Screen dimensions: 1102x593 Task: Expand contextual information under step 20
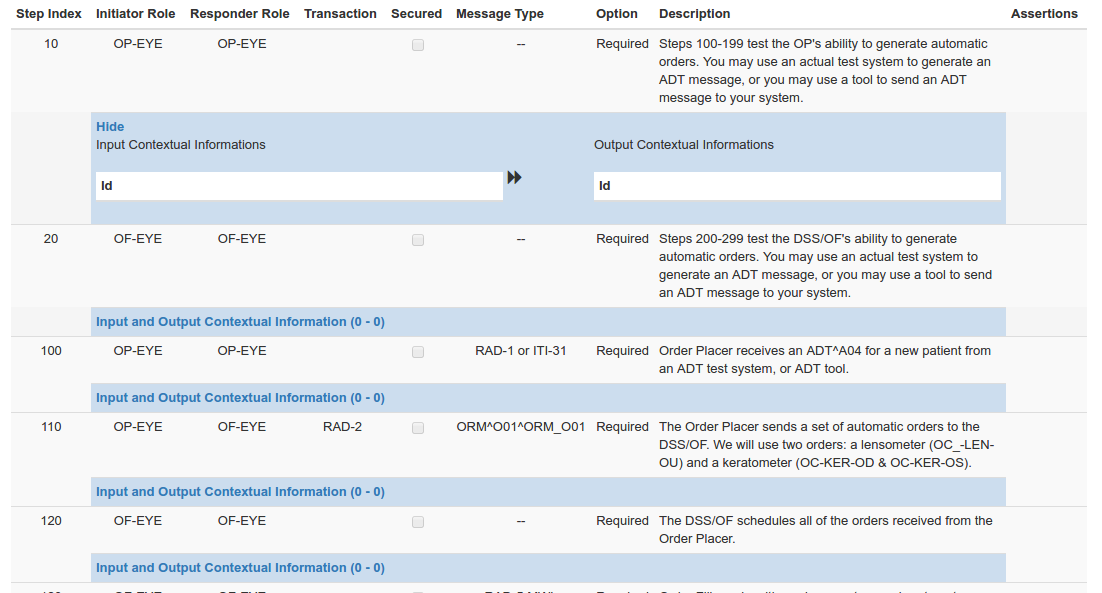tap(240, 322)
